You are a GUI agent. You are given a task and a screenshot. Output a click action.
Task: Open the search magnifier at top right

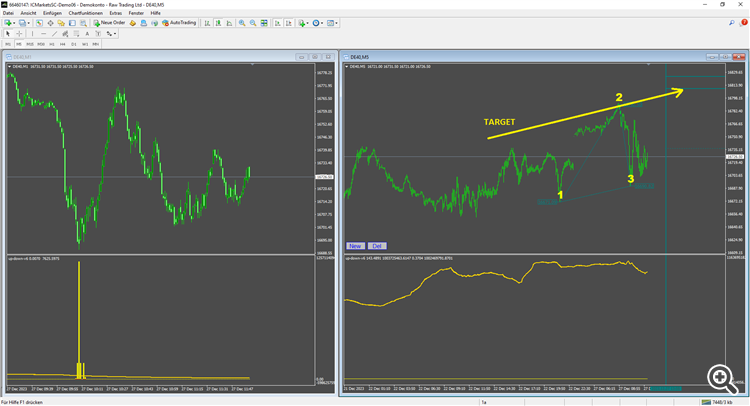pyautogui.click(x=732, y=22)
